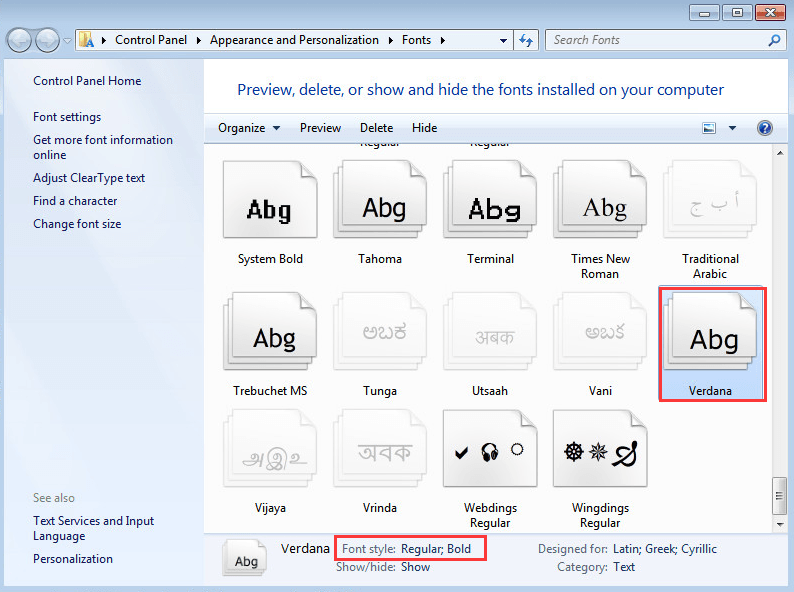Click the Forward navigation arrow
Viewport: 794px width, 592px height.
pyautogui.click(x=47, y=40)
